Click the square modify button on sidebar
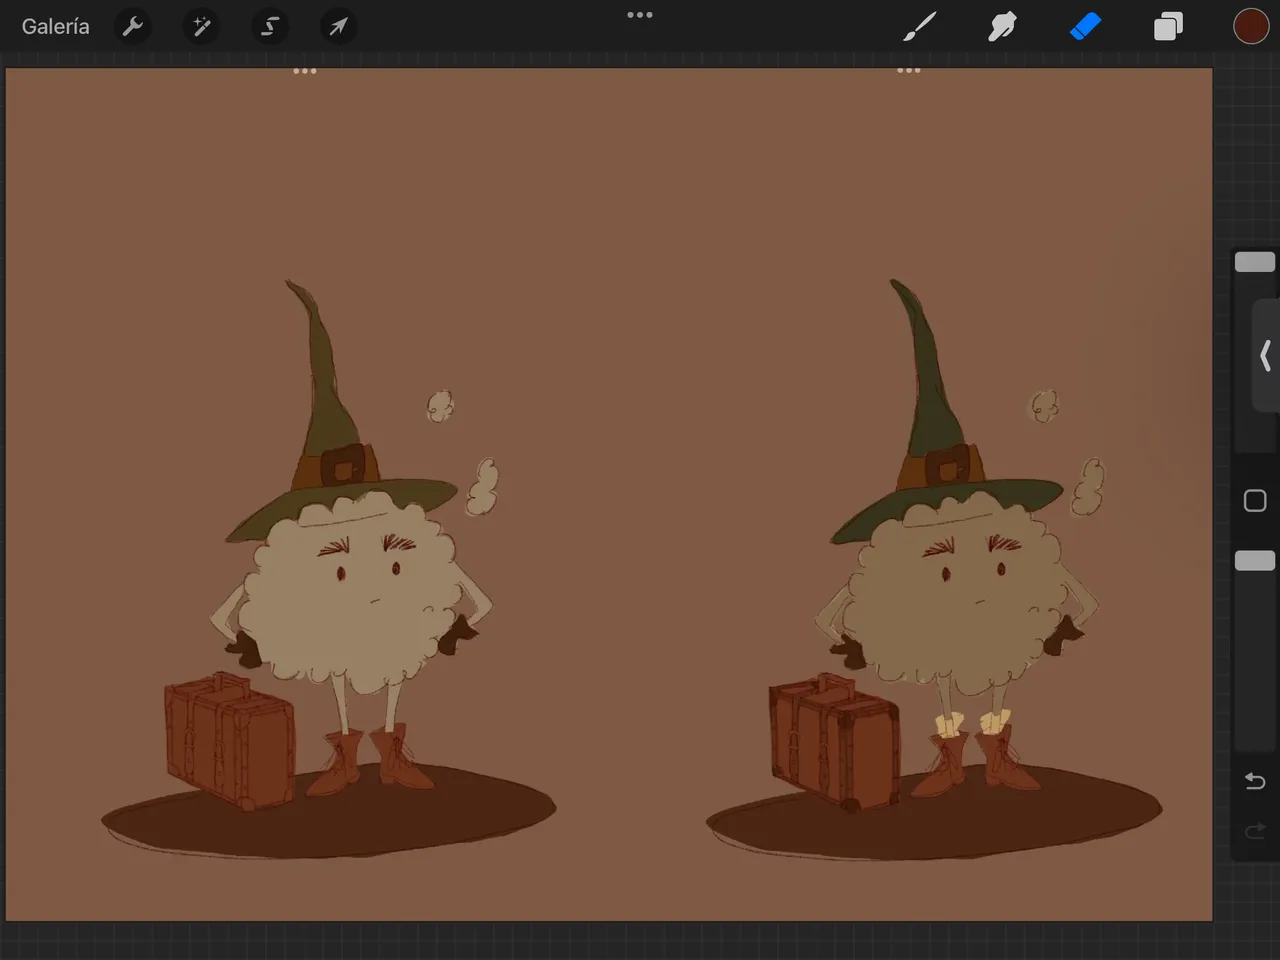The width and height of the screenshot is (1280, 960). point(1255,501)
